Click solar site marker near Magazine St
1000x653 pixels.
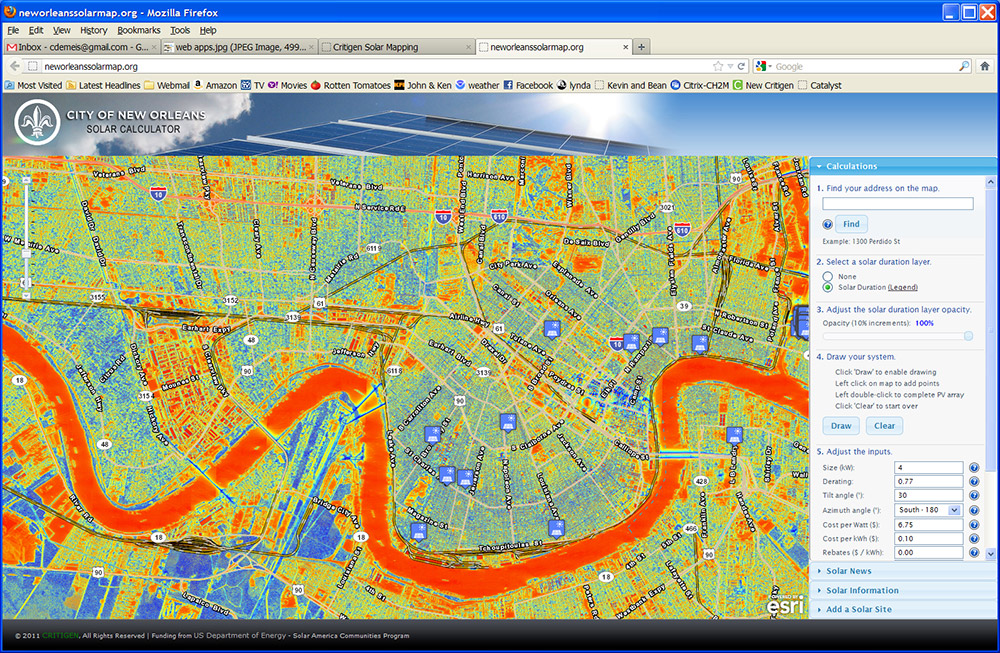(x=418, y=531)
